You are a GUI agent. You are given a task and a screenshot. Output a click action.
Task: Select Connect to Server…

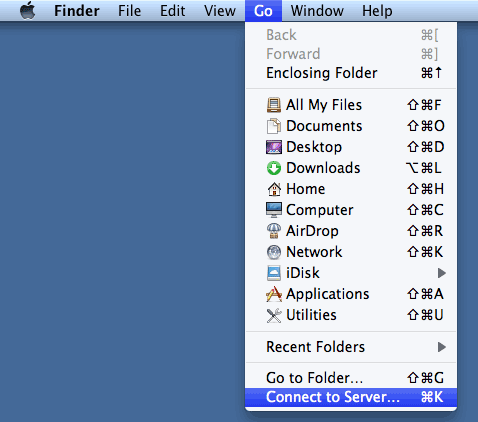(351, 397)
